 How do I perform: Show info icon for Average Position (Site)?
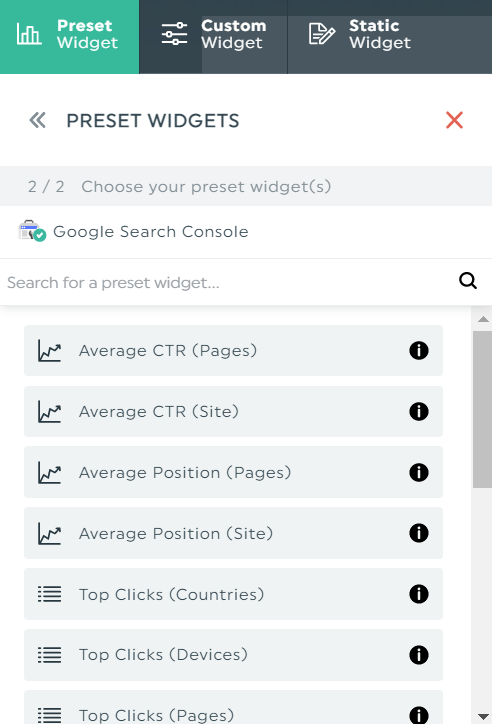pyautogui.click(x=419, y=533)
